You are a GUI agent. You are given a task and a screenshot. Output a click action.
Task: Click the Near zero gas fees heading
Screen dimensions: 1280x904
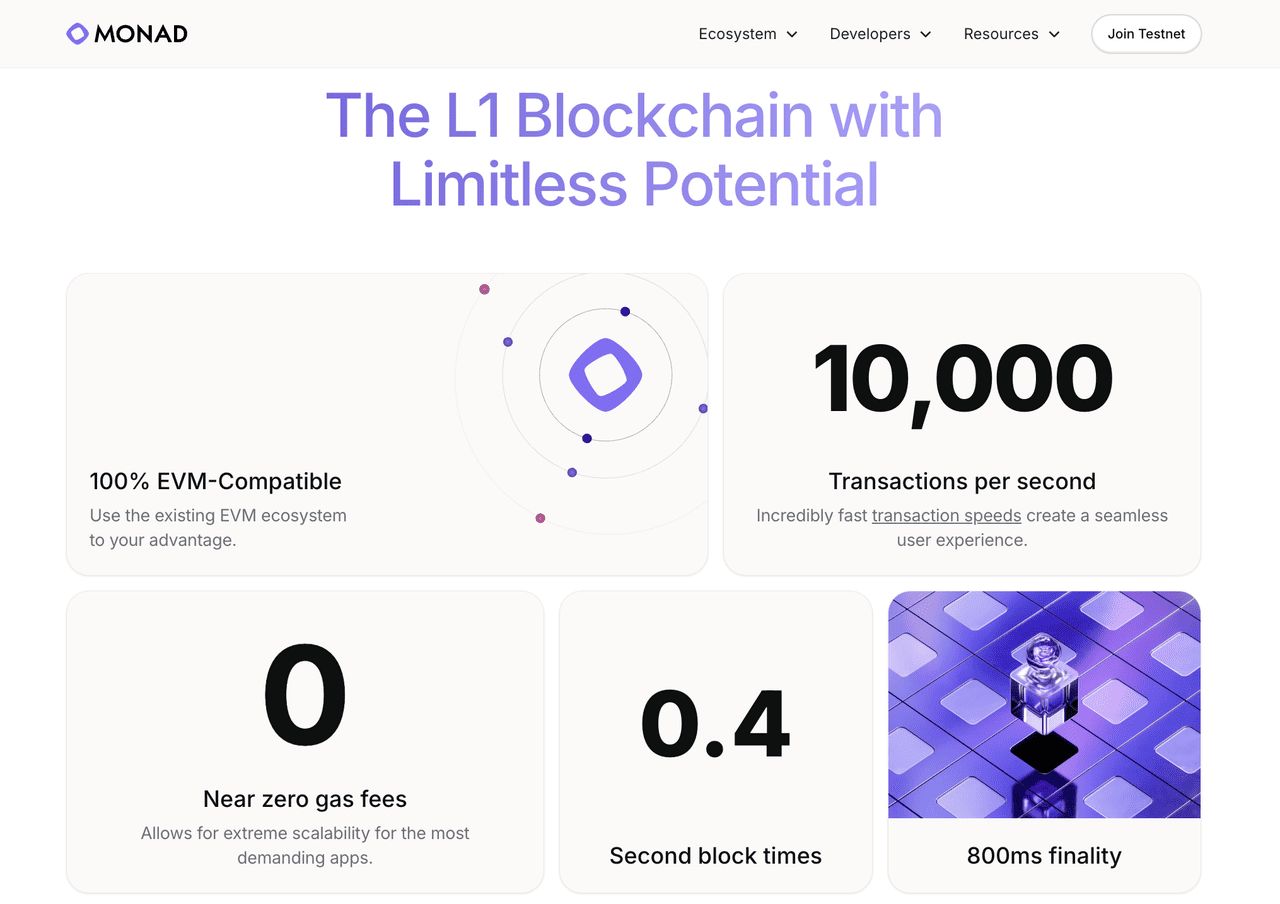tap(305, 799)
